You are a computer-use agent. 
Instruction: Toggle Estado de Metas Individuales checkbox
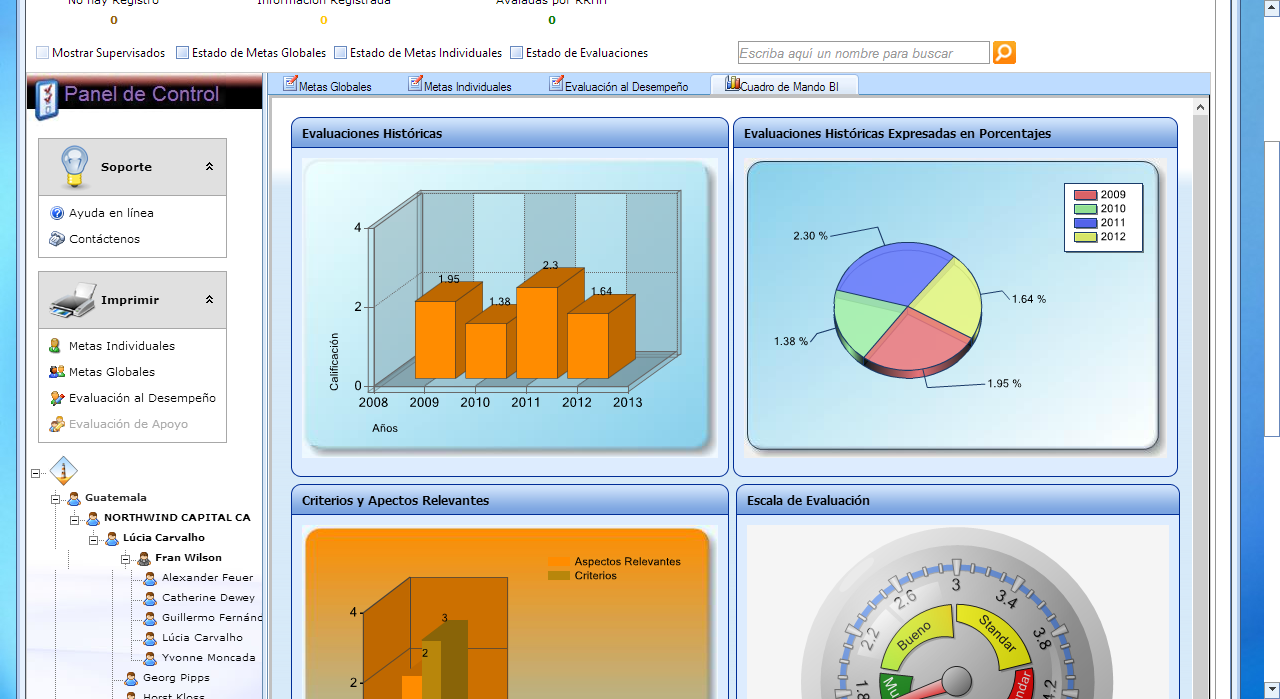pyautogui.click(x=340, y=53)
